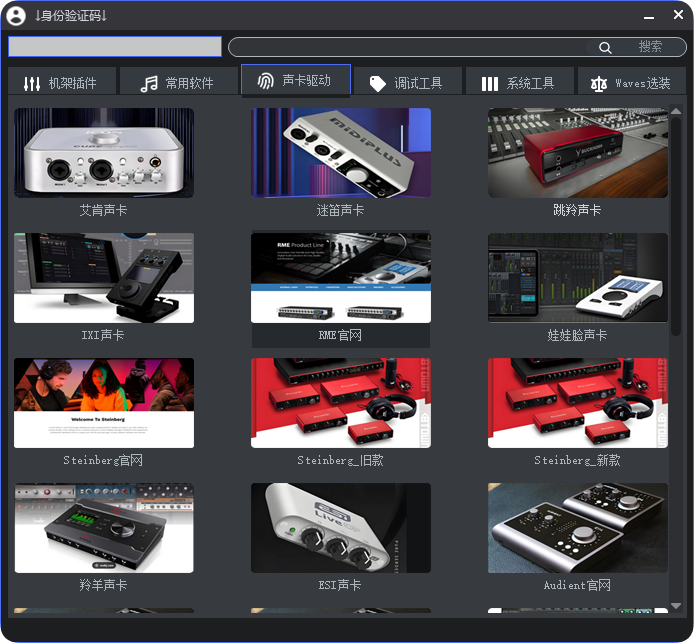Viewport: 694px width, 643px height.
Task: Open the Audient官网 thumbnail
Action: click(x=578, y=528)
